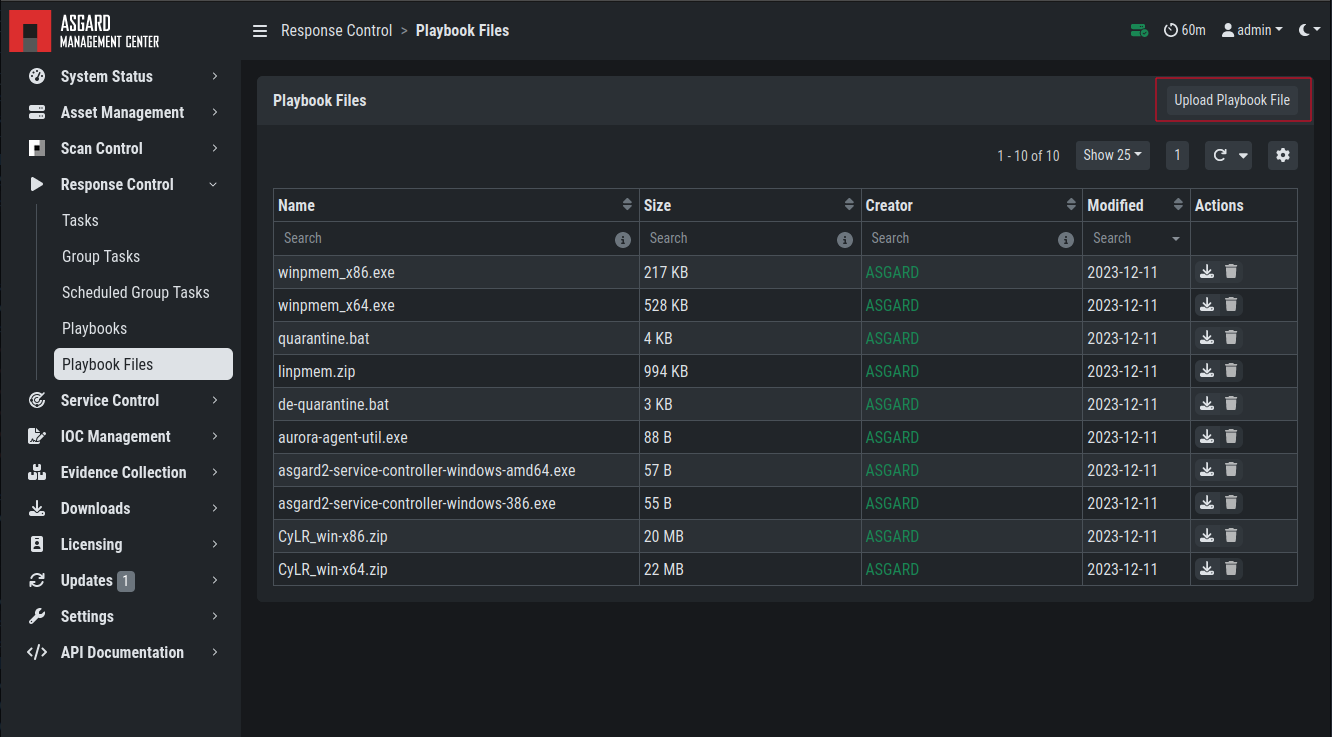This screenshot has width=1332, height=737.
Task: Sort table by Modified column
Action: pos(1178,205)
